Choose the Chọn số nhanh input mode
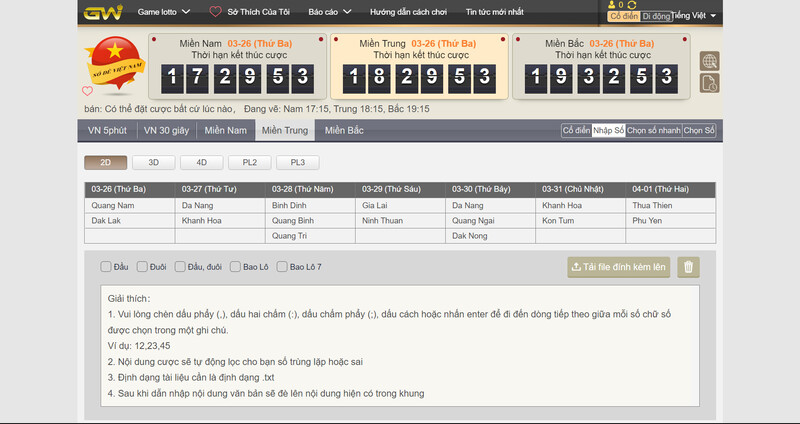The width and height of the screenshot is (800, 424). click(x=654, y=131)
